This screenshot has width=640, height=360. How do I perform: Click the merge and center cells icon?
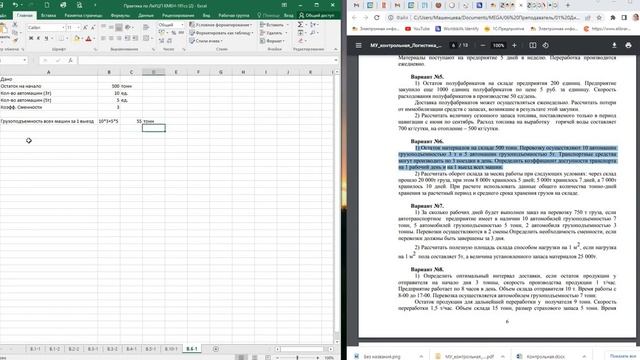(146, 38)
